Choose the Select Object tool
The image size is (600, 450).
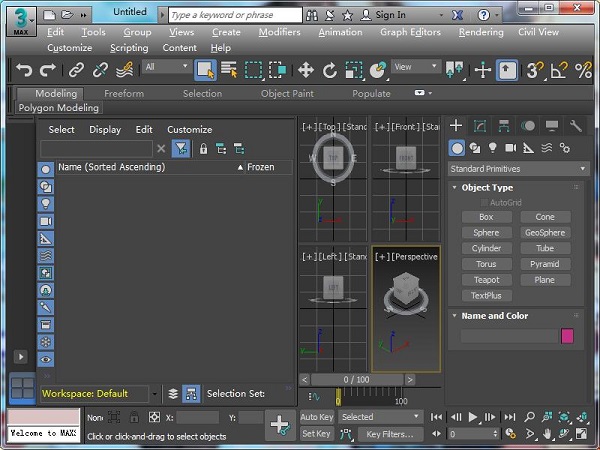pos(205,70)
